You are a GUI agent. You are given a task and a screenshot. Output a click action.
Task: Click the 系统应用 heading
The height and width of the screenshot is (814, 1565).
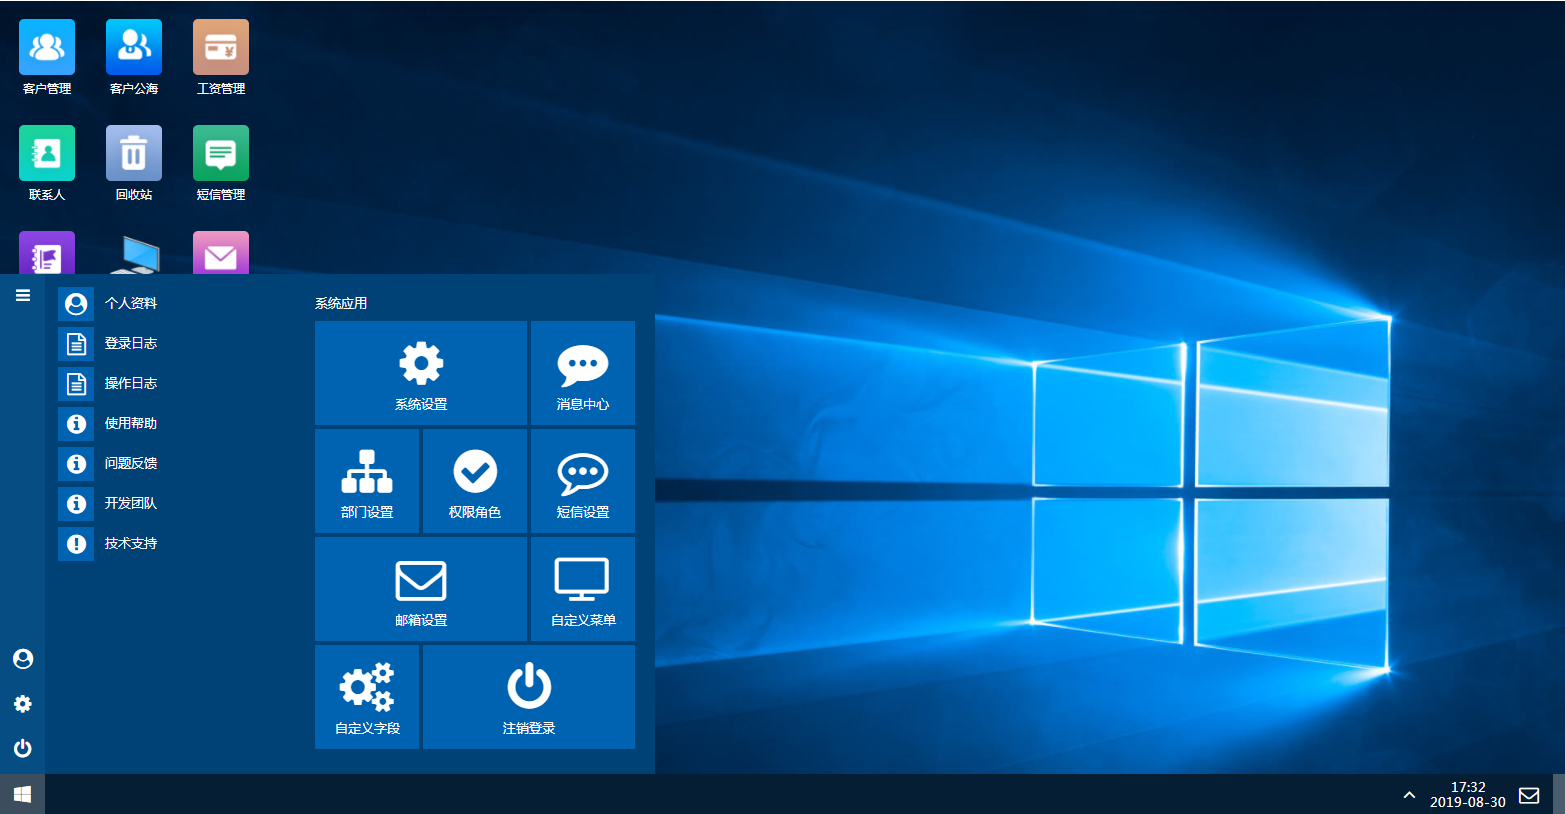(x=341, y=303)
